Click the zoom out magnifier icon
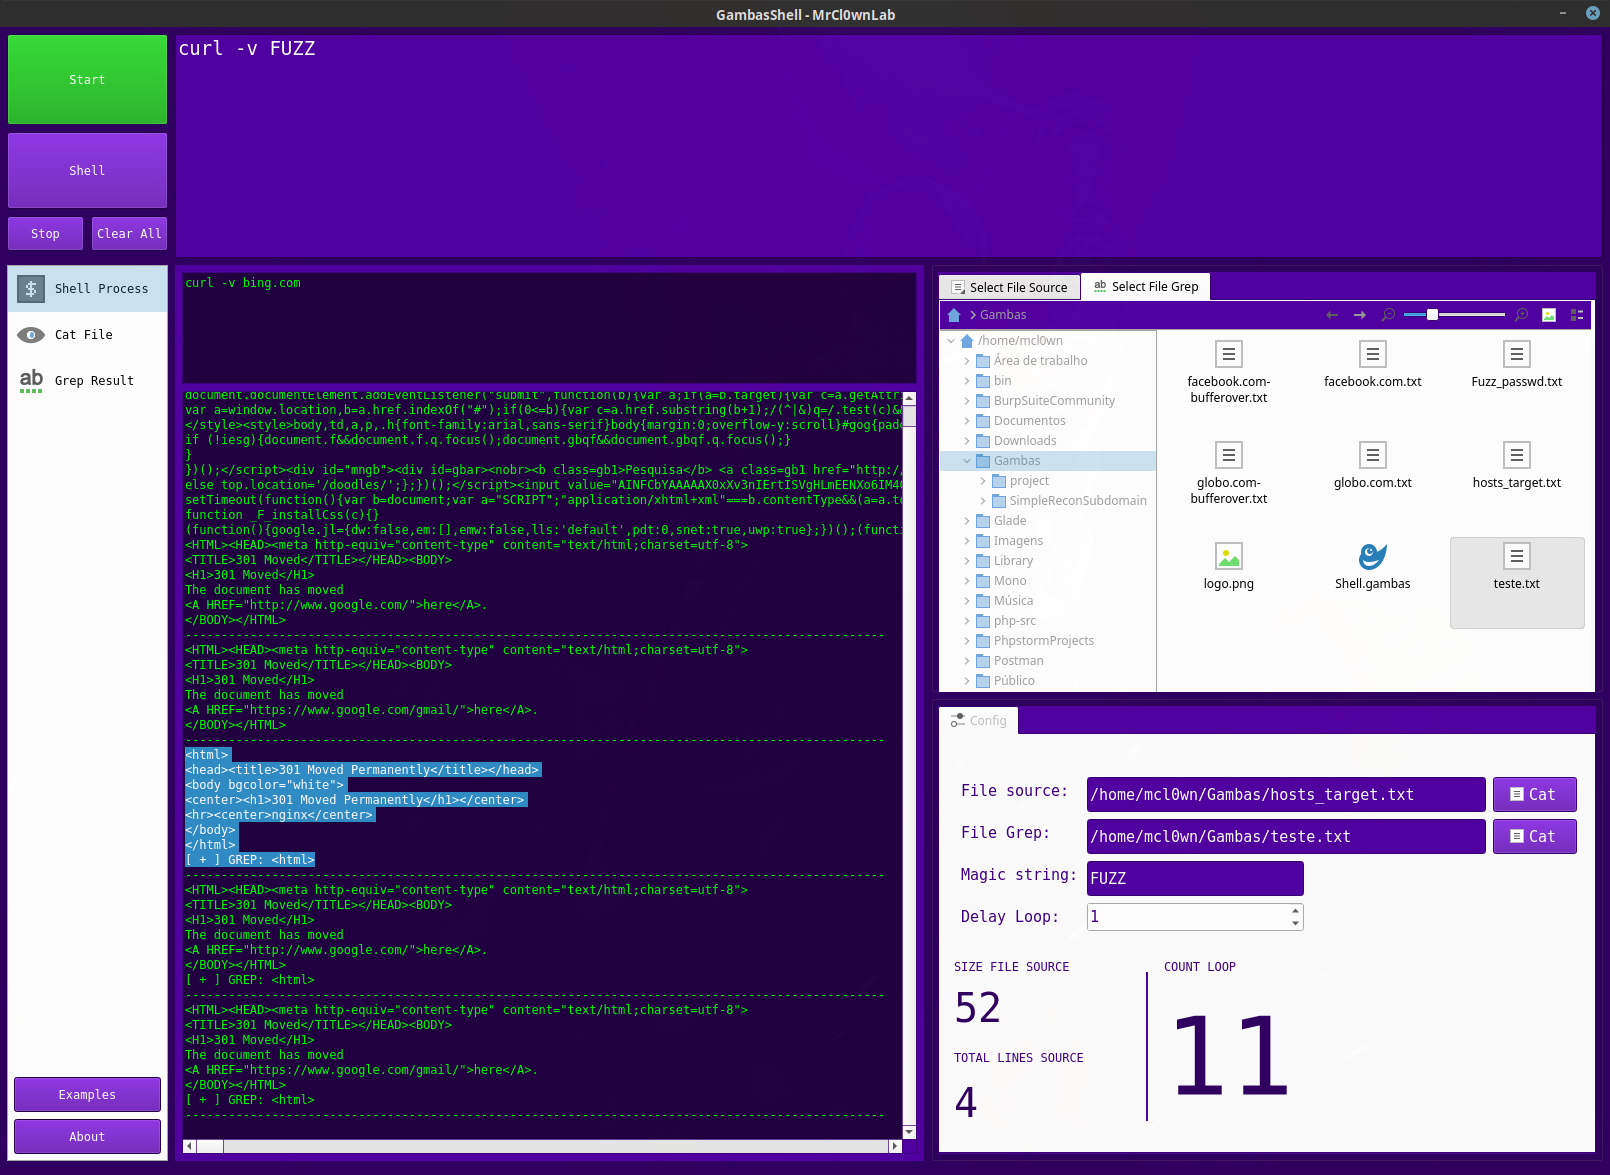This screenshot has width=1610, height=1175. coord(1388,315)
